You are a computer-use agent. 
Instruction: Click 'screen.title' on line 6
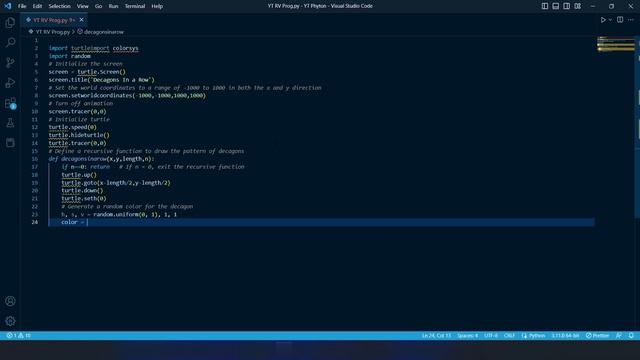pos(68,80)
